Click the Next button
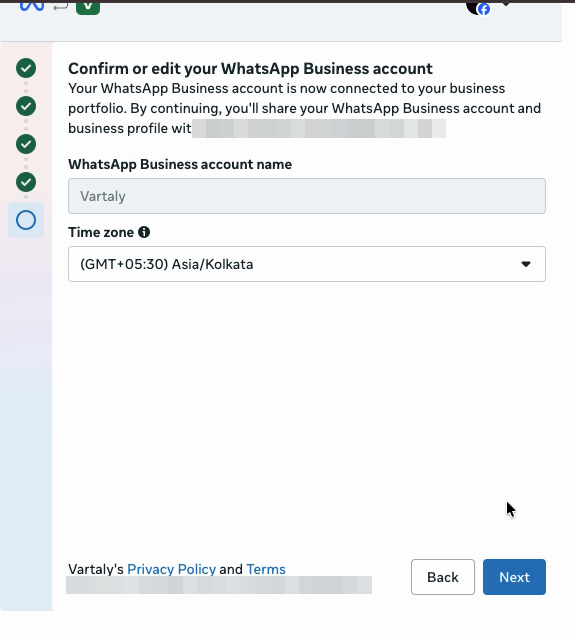Screen dimensions: 575x635 pos(514,577)
